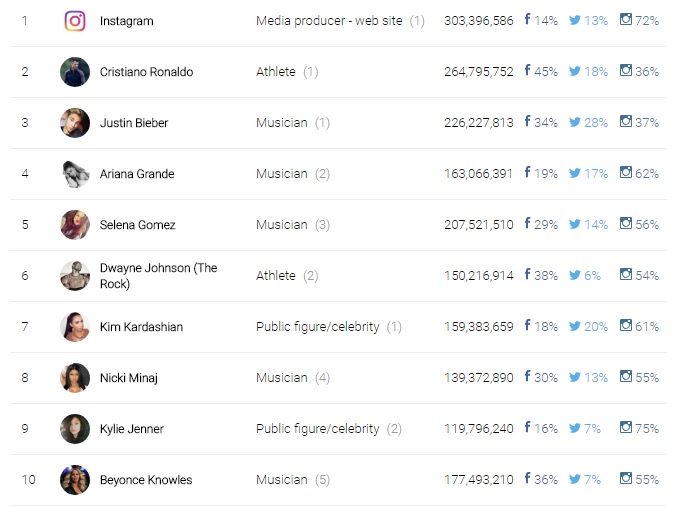This screenshot has height=507, width=683.
Task: Click Twitter icon in Beyonce Knowles row
Action: click(575, 479)
